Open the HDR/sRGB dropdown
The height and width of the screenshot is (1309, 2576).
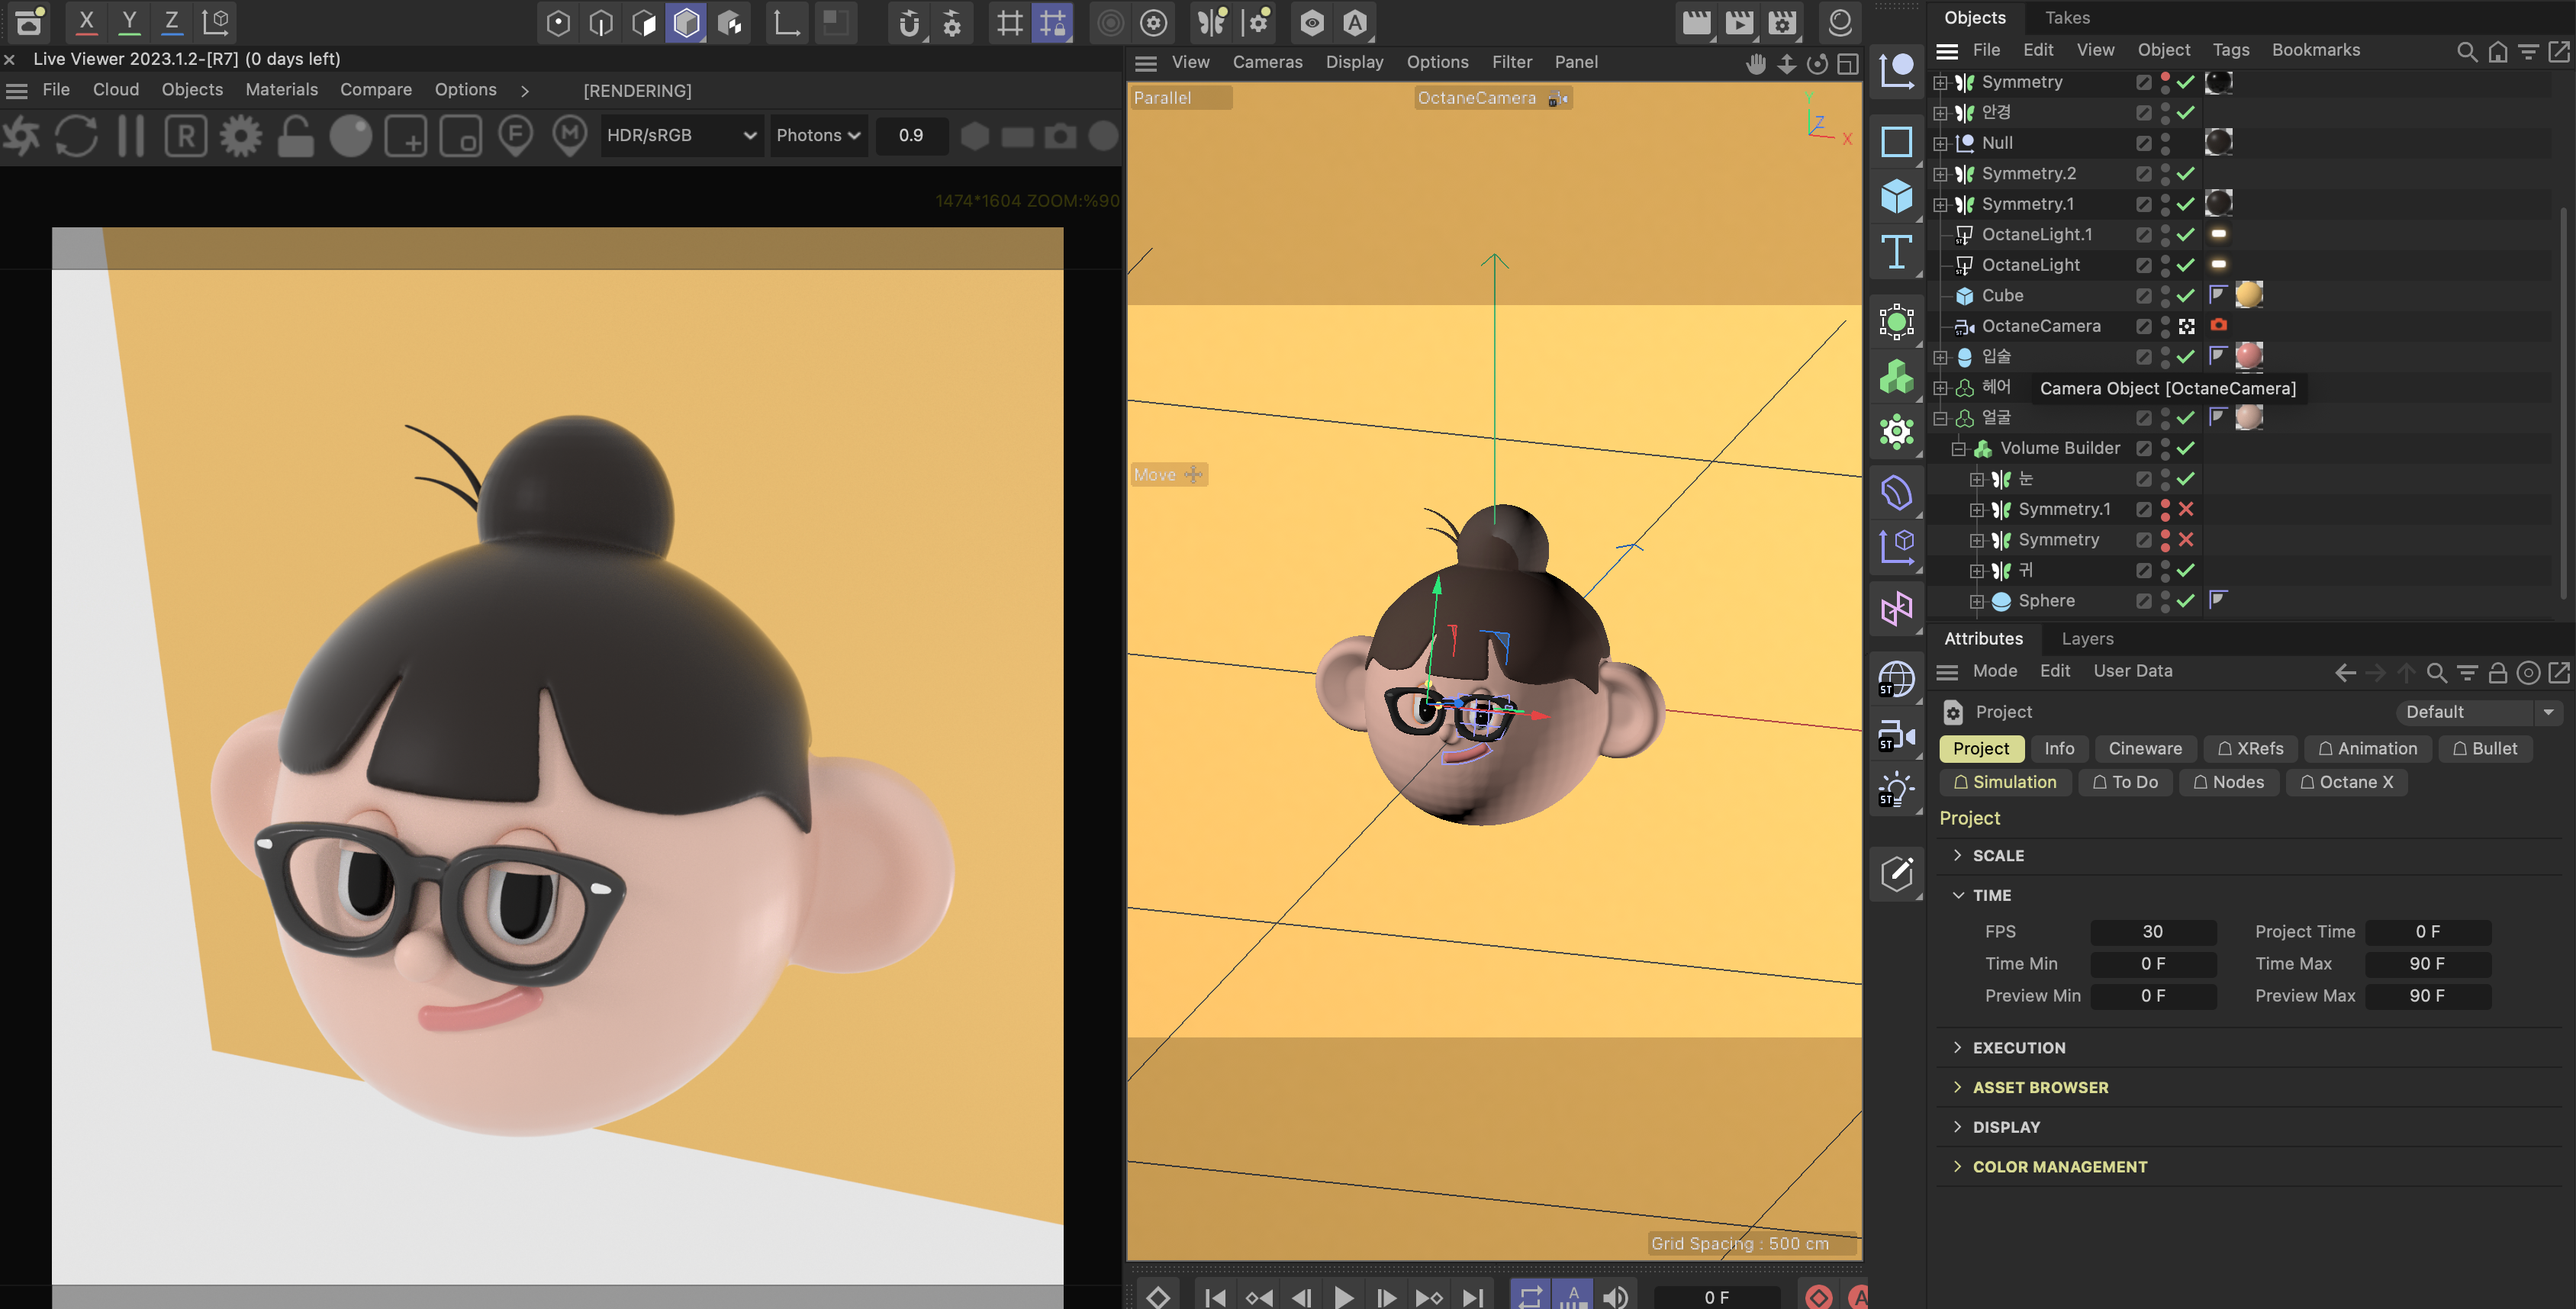[x=681, y=135]
